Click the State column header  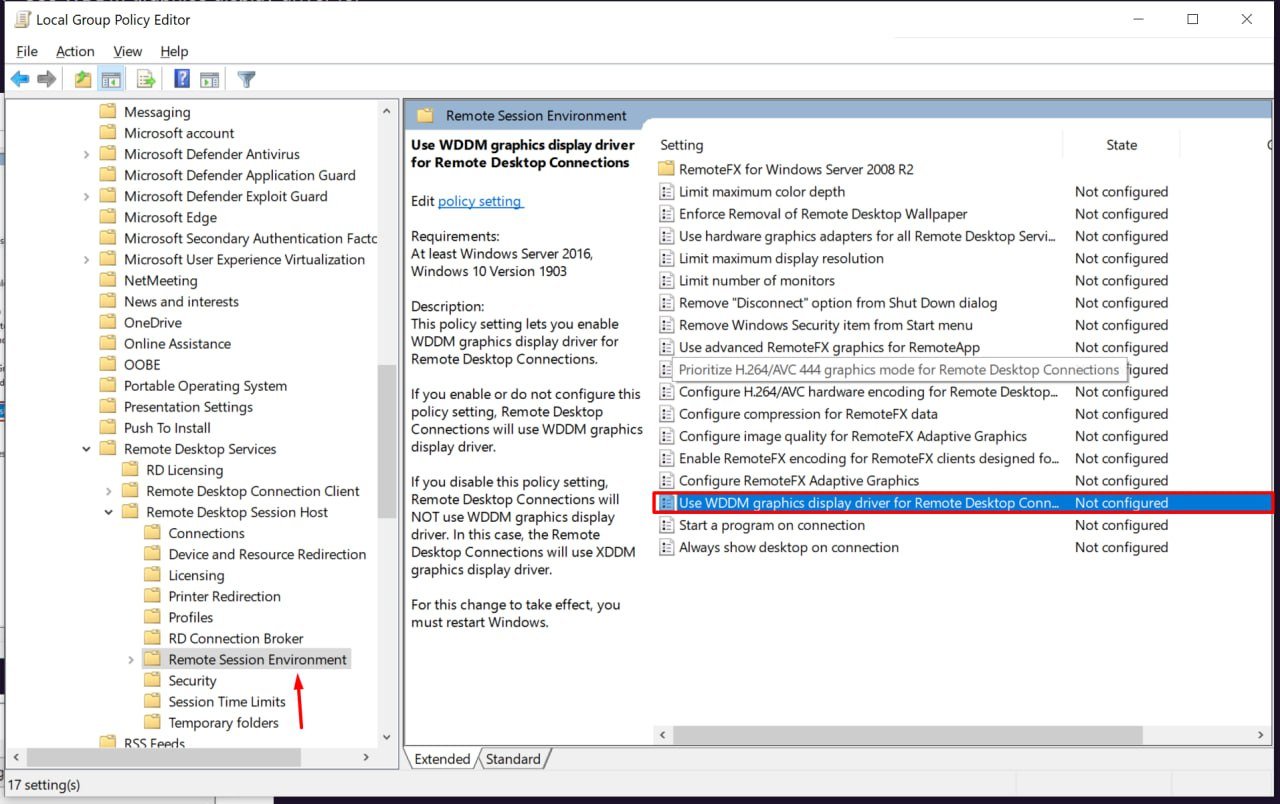1121,145
